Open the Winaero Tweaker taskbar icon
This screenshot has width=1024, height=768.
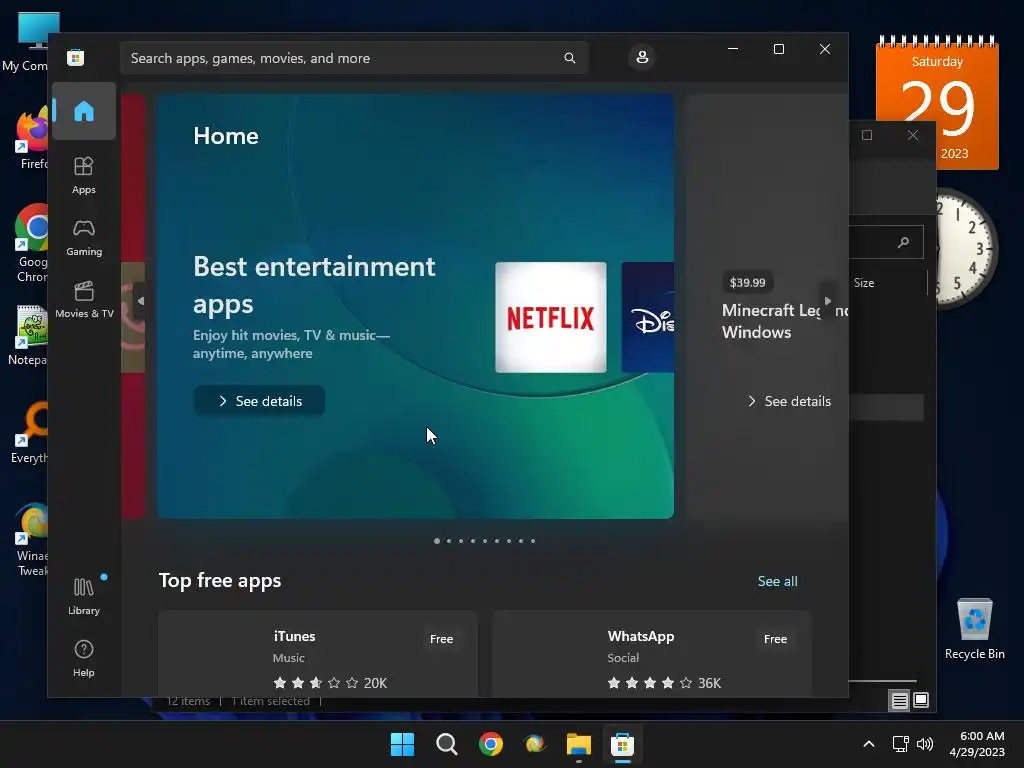click(535, 744)
